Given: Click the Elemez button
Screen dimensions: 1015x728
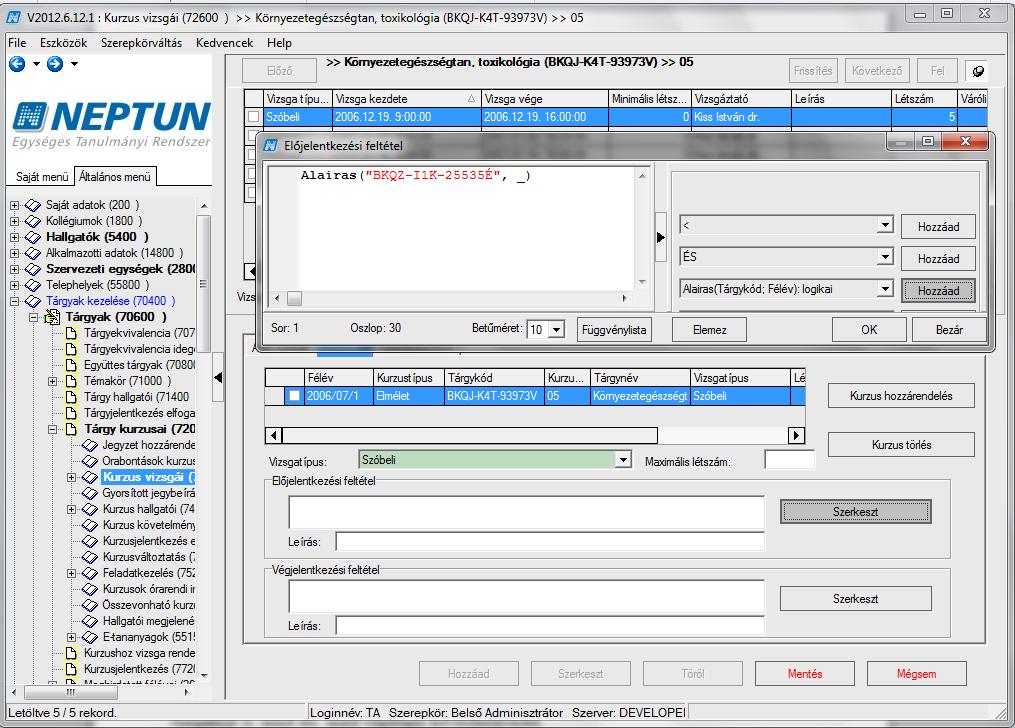Looking at the screenshot, I should click(709, 330).
